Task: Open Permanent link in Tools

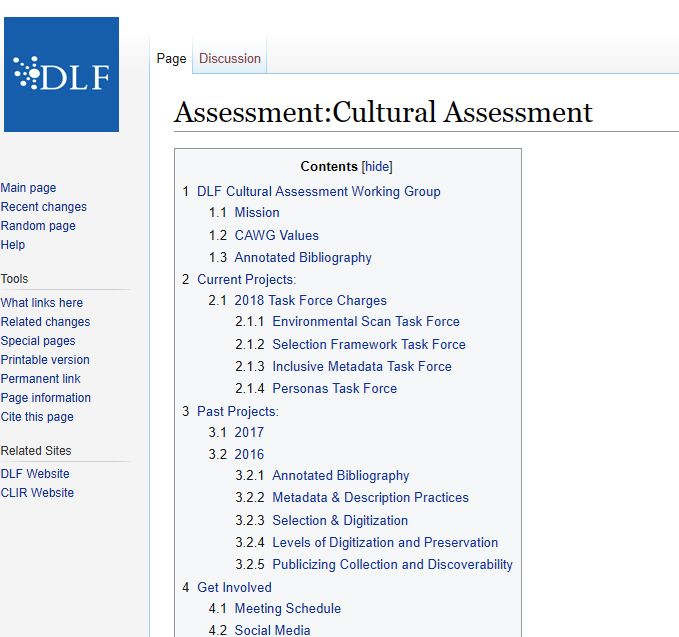Action: pyautogui.click(x=40, y=379)
